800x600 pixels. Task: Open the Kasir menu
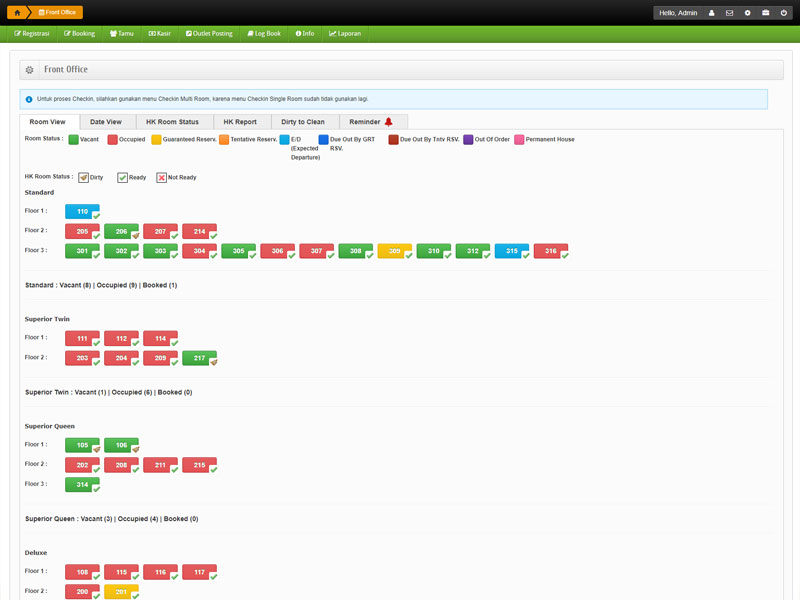click(x=160, y=33)
